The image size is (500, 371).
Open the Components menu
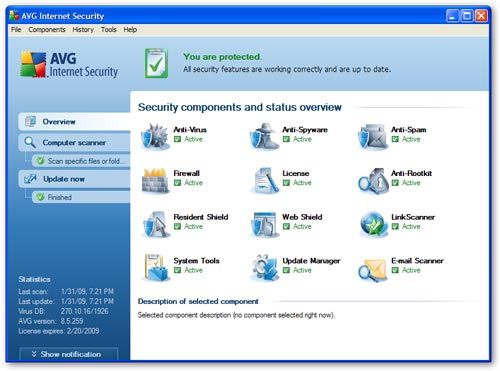47,30
